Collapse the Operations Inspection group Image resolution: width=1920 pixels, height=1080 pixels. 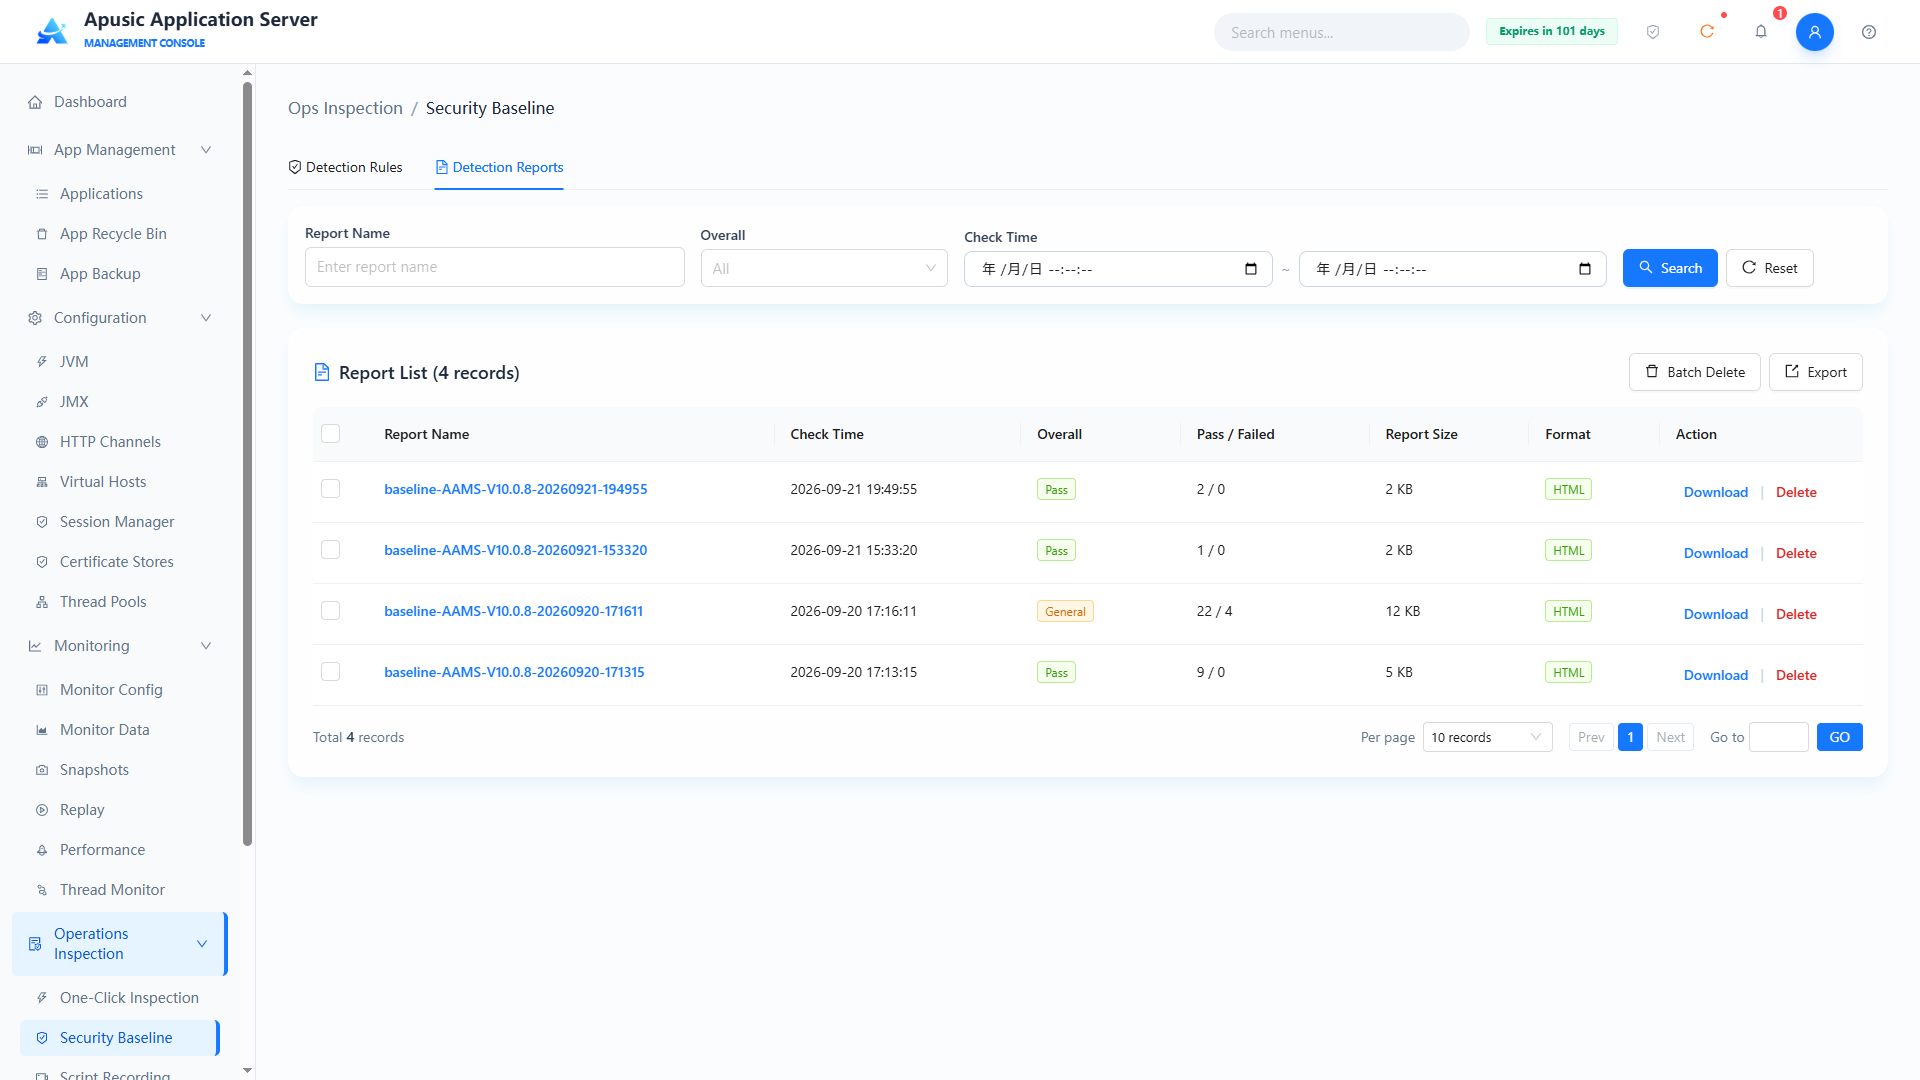click(202, 944)
